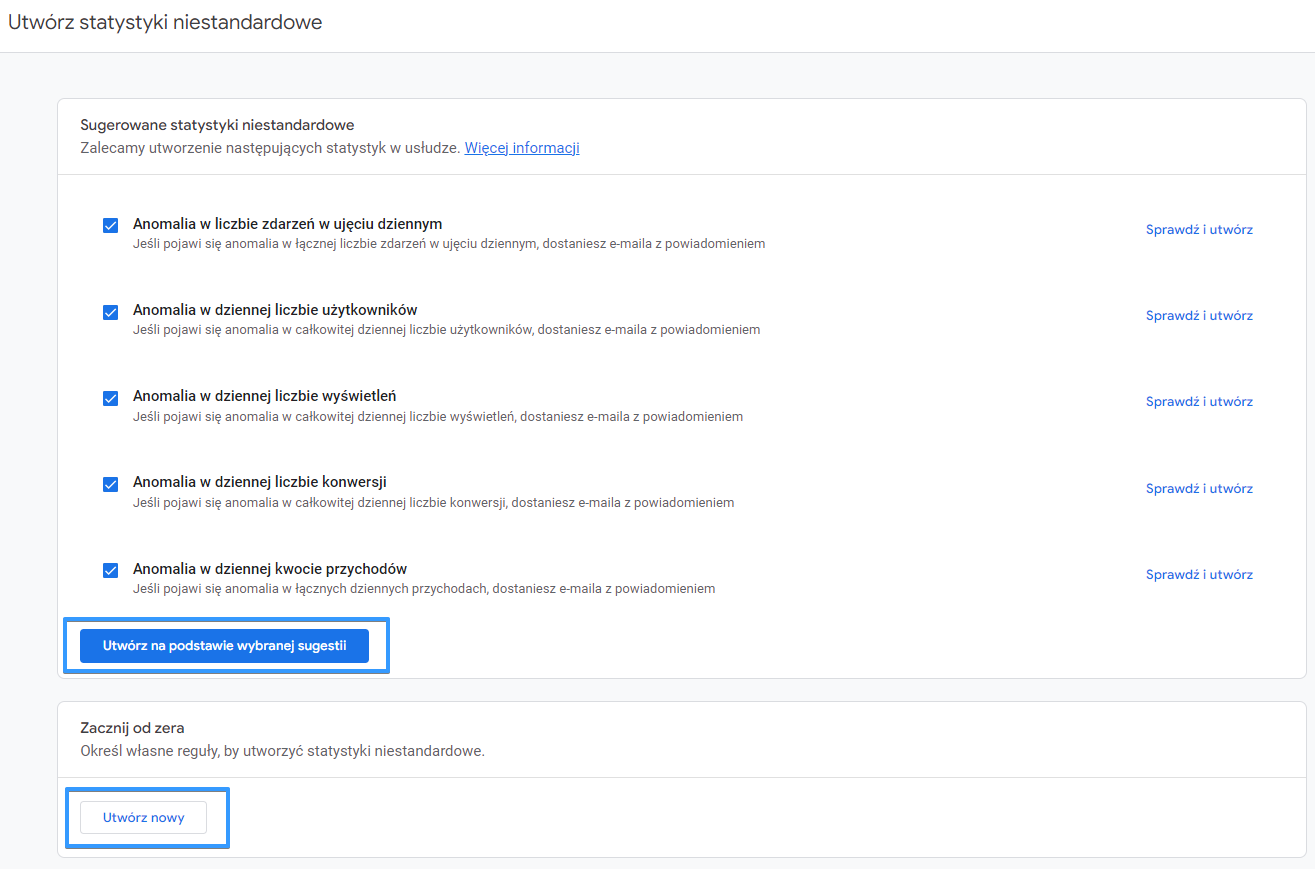Click the 'Sugerowane statystyki niestandardowe' heading
The image size is (1315, 869).
217,125
